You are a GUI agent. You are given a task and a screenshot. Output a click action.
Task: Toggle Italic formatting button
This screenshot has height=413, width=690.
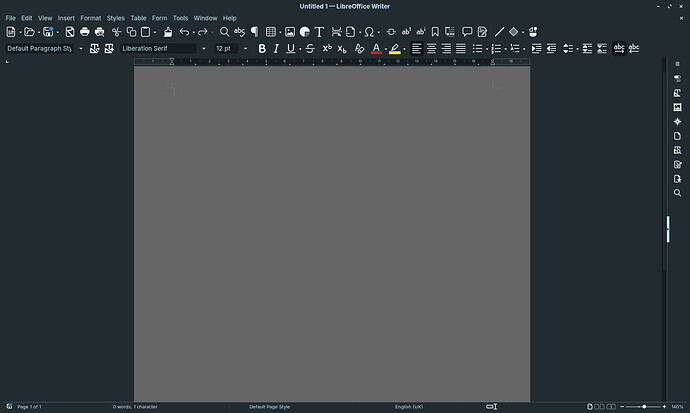276,48
